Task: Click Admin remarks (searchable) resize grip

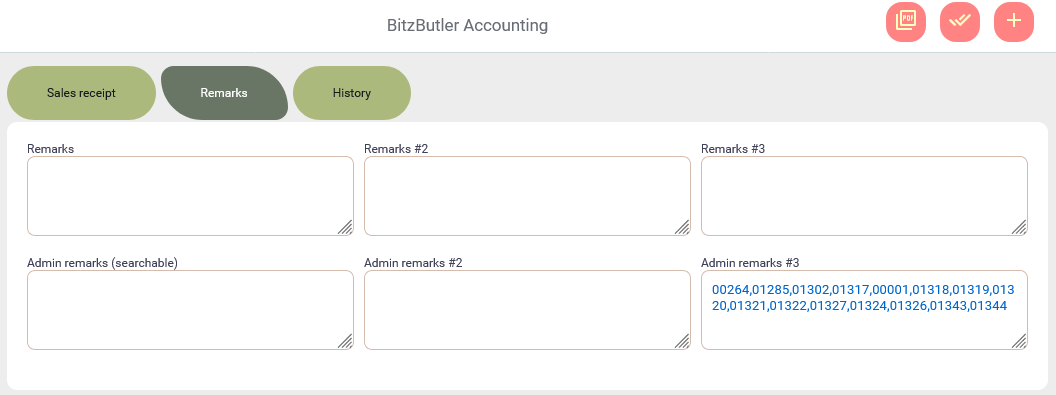Action: pyautogui.click(x=345, y=341)
